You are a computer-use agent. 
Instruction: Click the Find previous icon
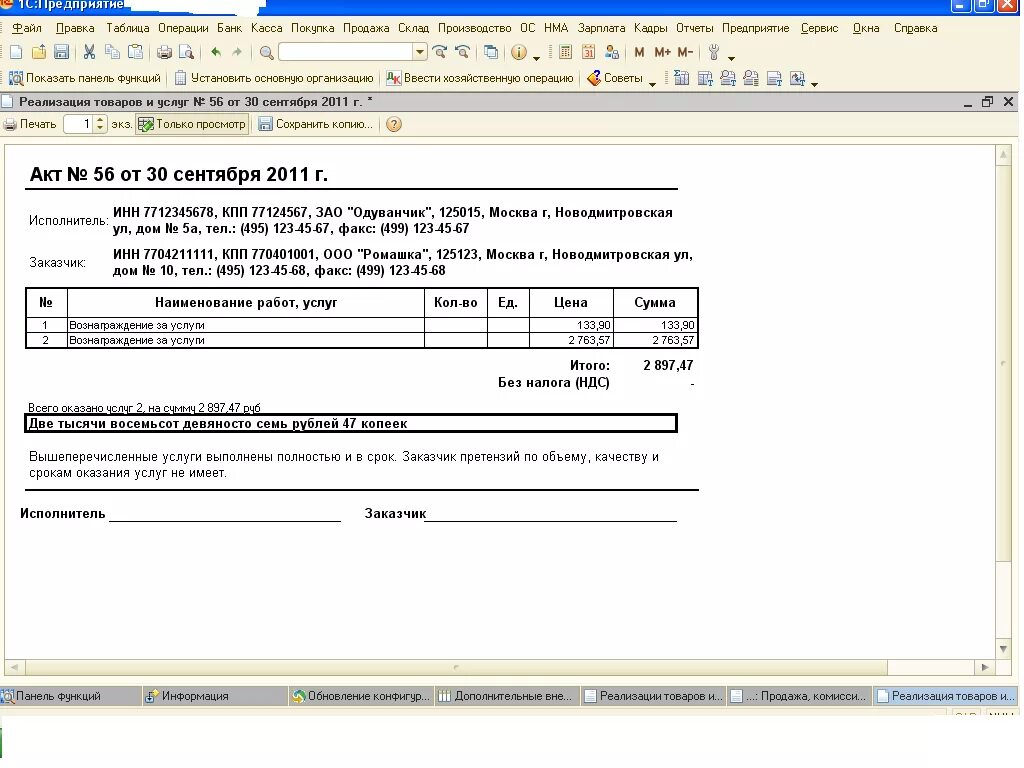(462, 52)
